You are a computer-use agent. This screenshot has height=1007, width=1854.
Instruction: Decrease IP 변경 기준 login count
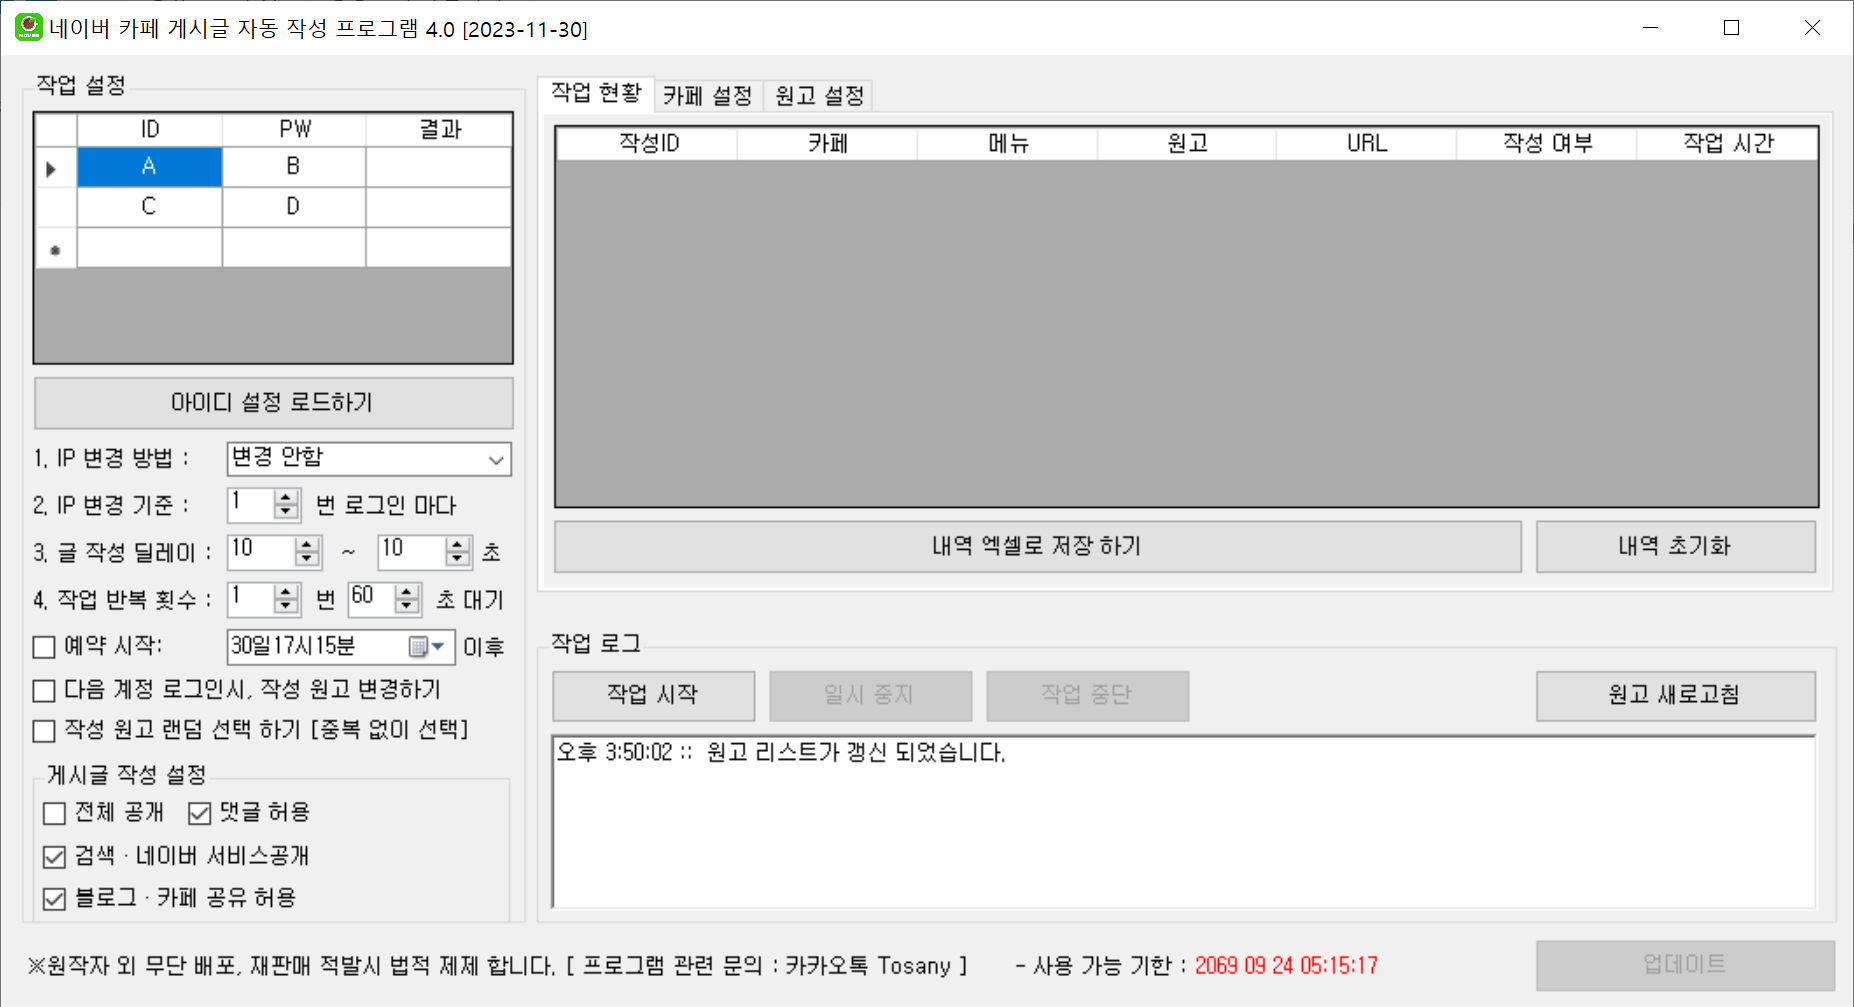coord(286,512)
